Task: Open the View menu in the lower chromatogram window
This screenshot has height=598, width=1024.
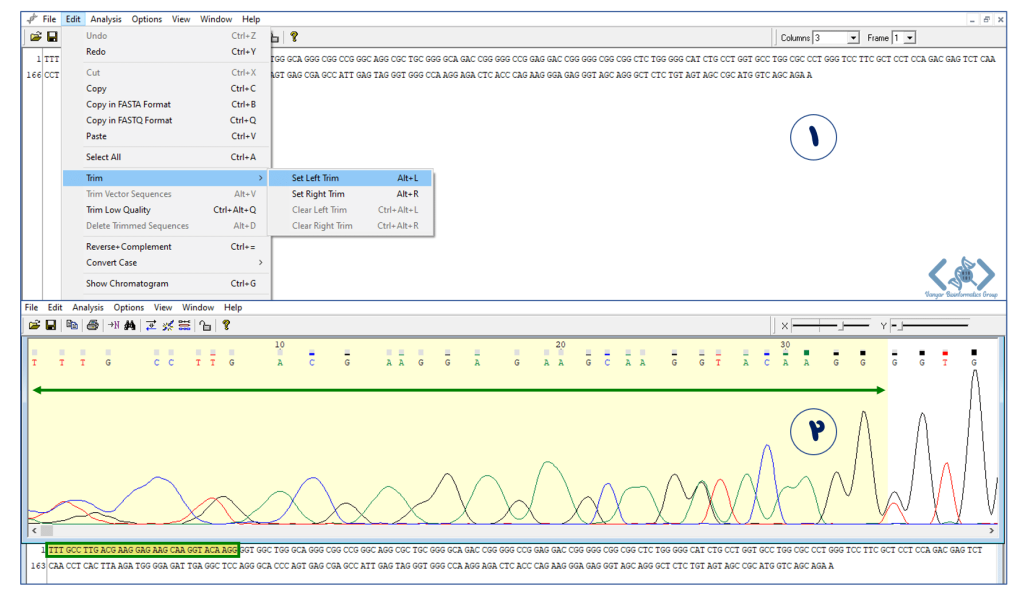Action: (163, 307)
